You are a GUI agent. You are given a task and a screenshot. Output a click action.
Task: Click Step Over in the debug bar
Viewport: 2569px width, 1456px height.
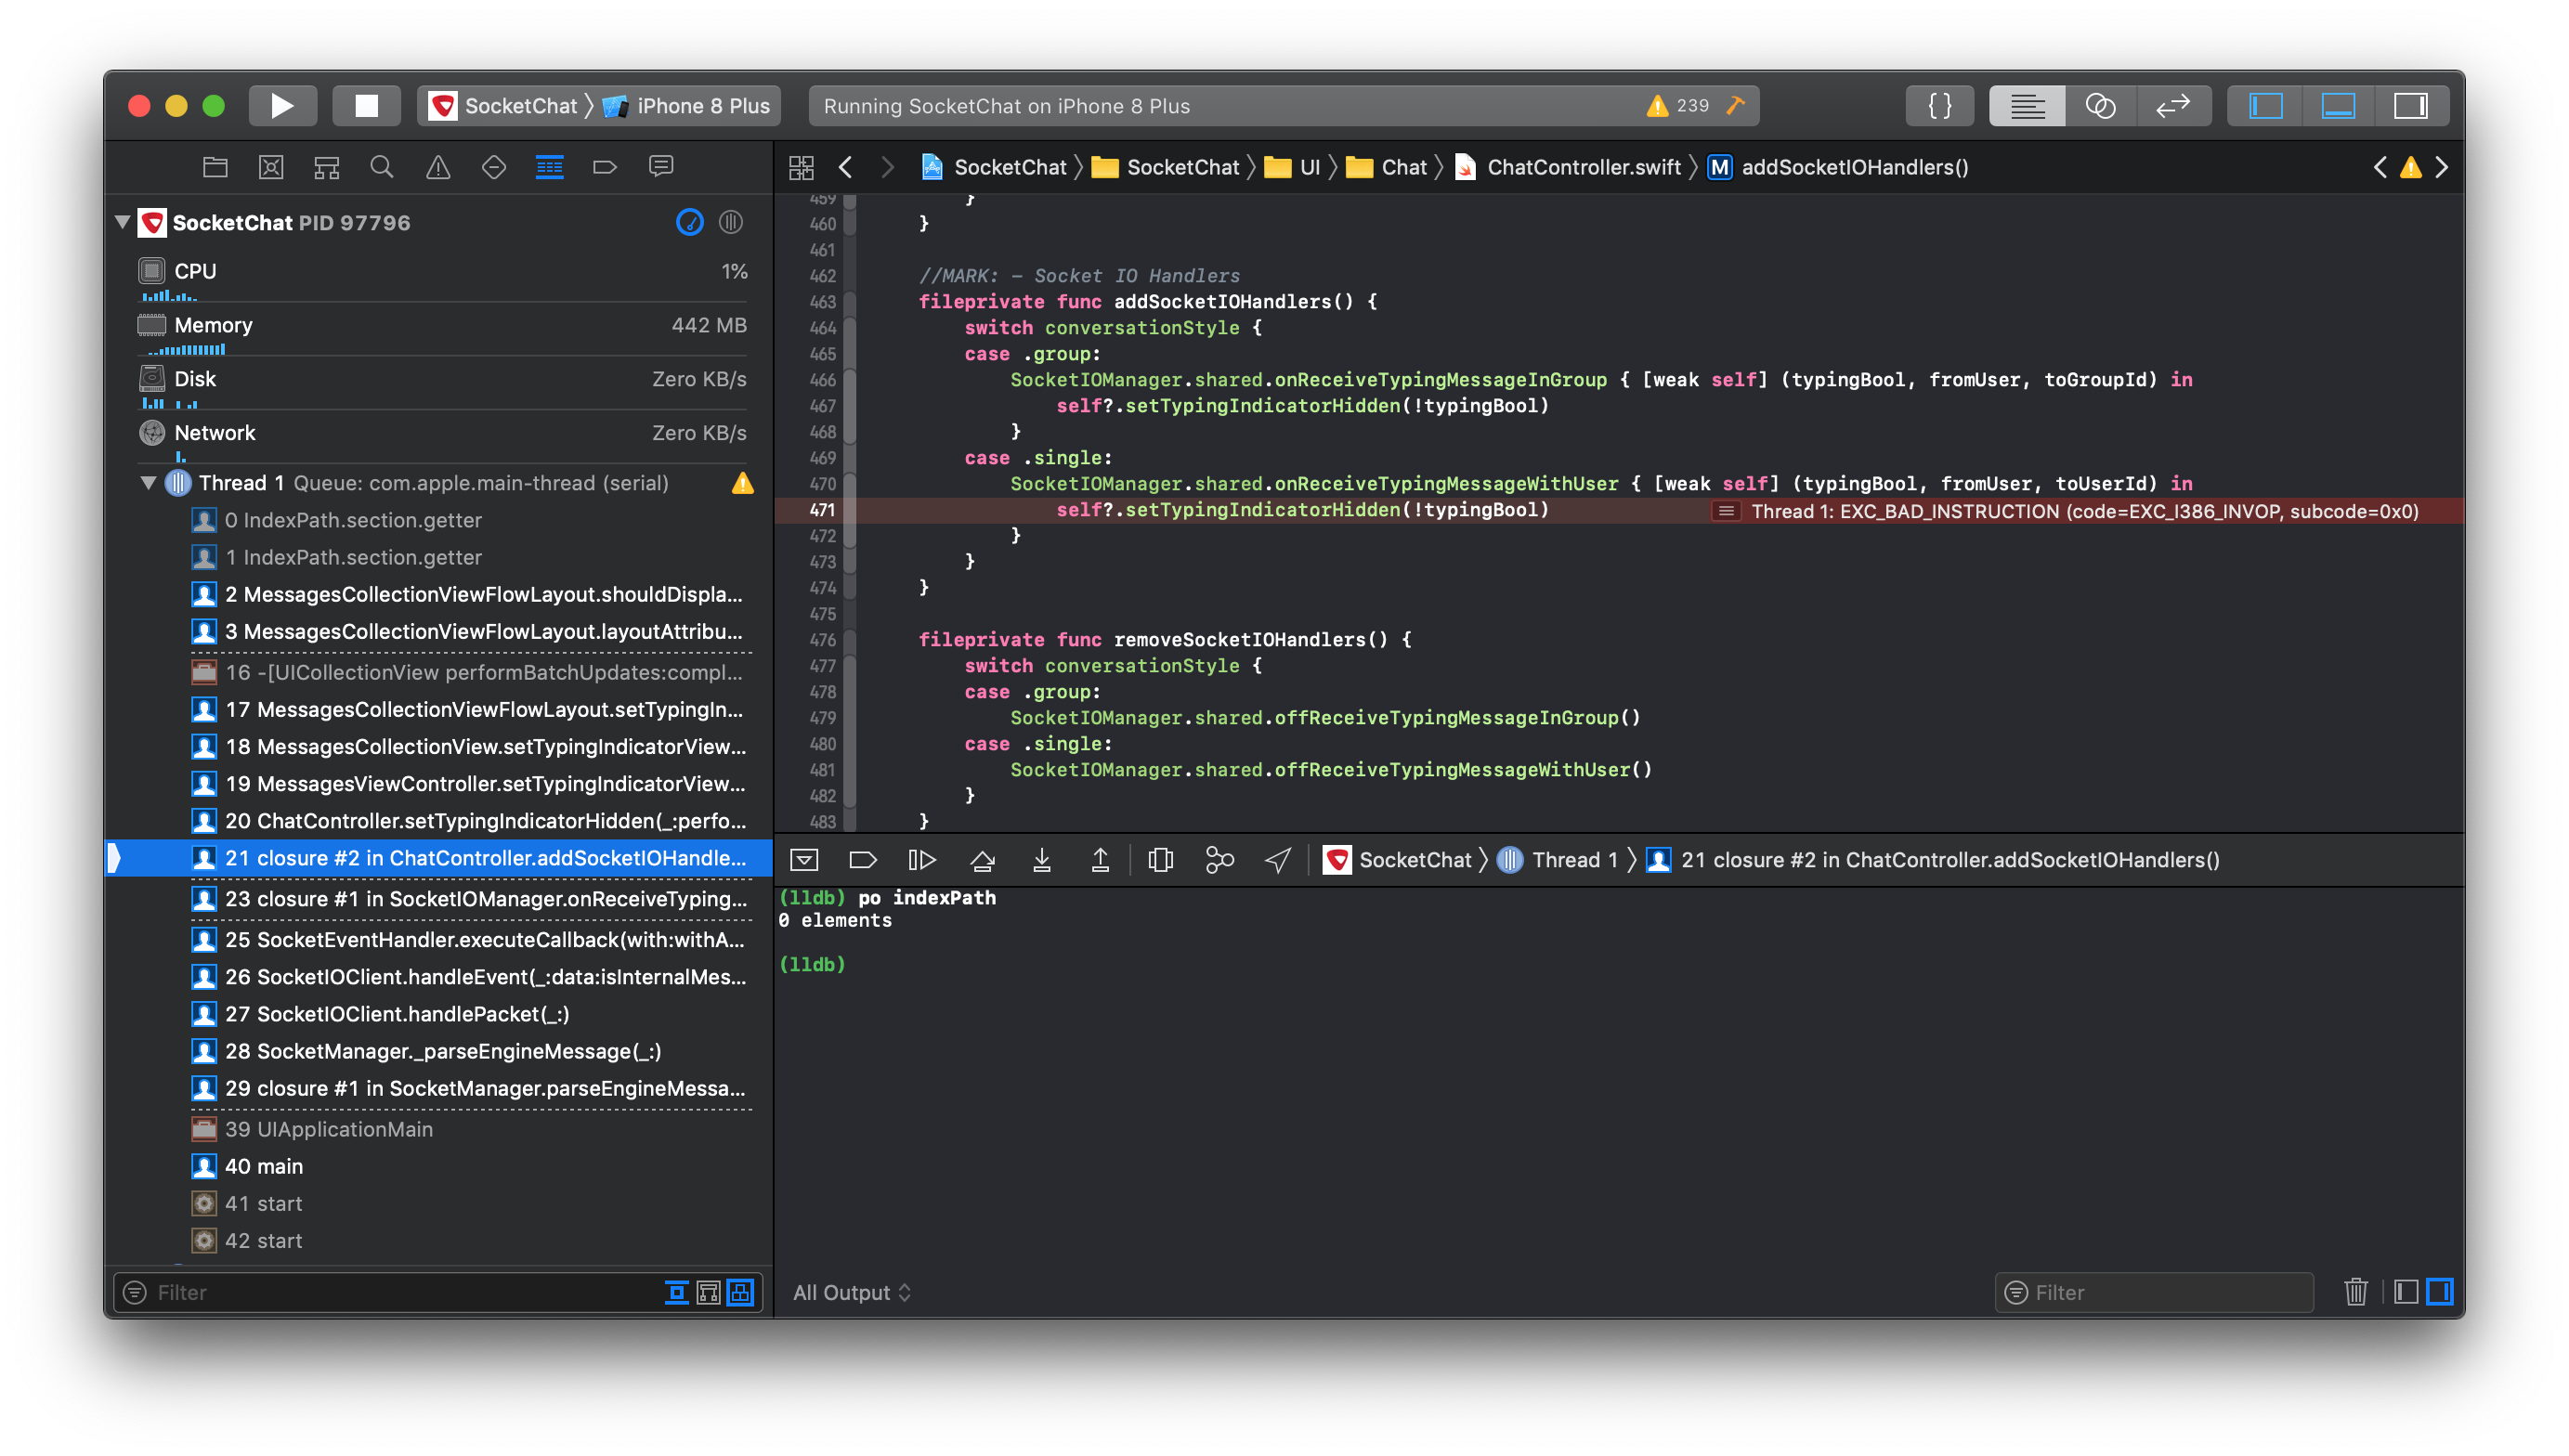tap(982, 860)
